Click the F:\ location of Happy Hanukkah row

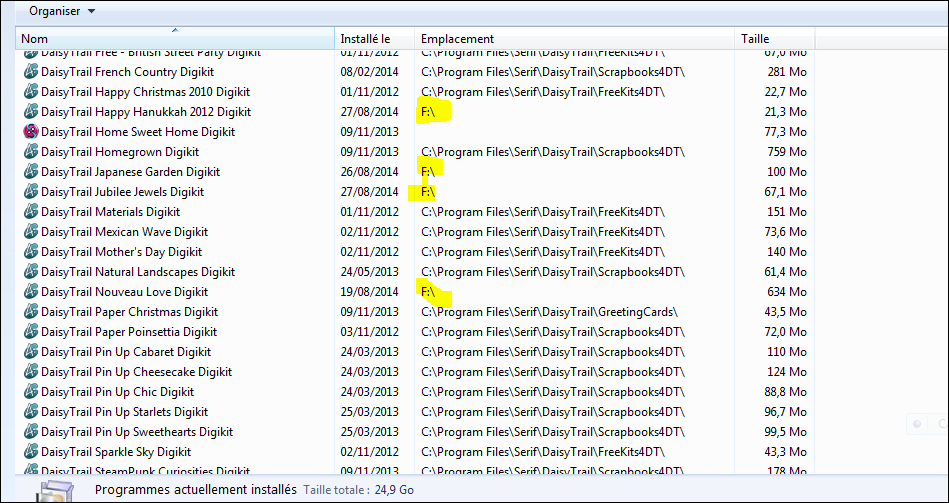429,112
